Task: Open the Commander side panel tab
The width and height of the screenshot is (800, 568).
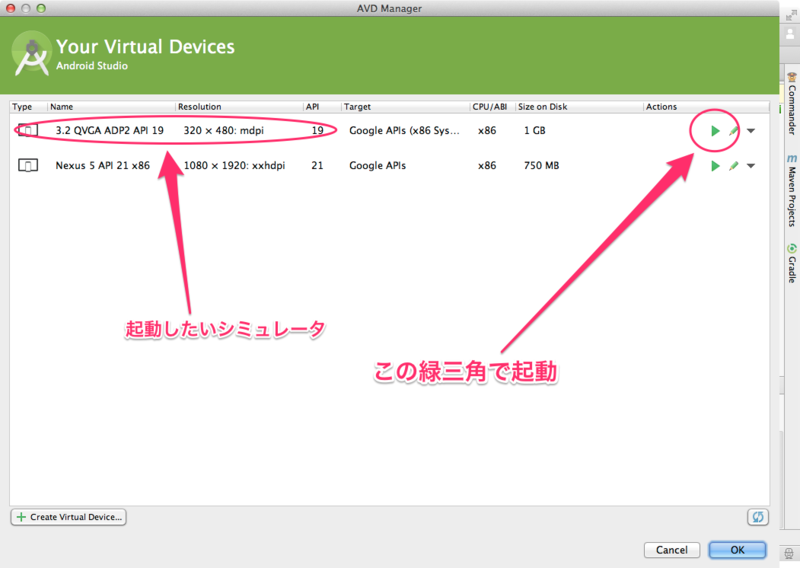Action: [791, 104]
